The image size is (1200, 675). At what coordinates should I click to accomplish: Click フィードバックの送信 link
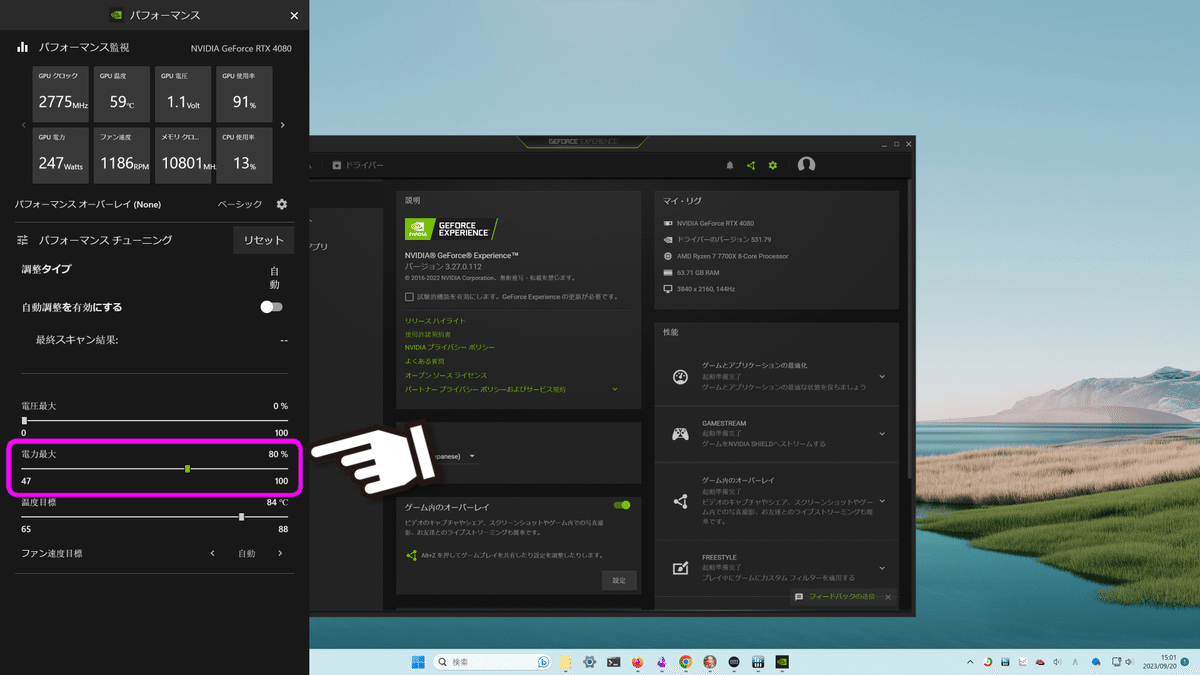tap(840, 597)
